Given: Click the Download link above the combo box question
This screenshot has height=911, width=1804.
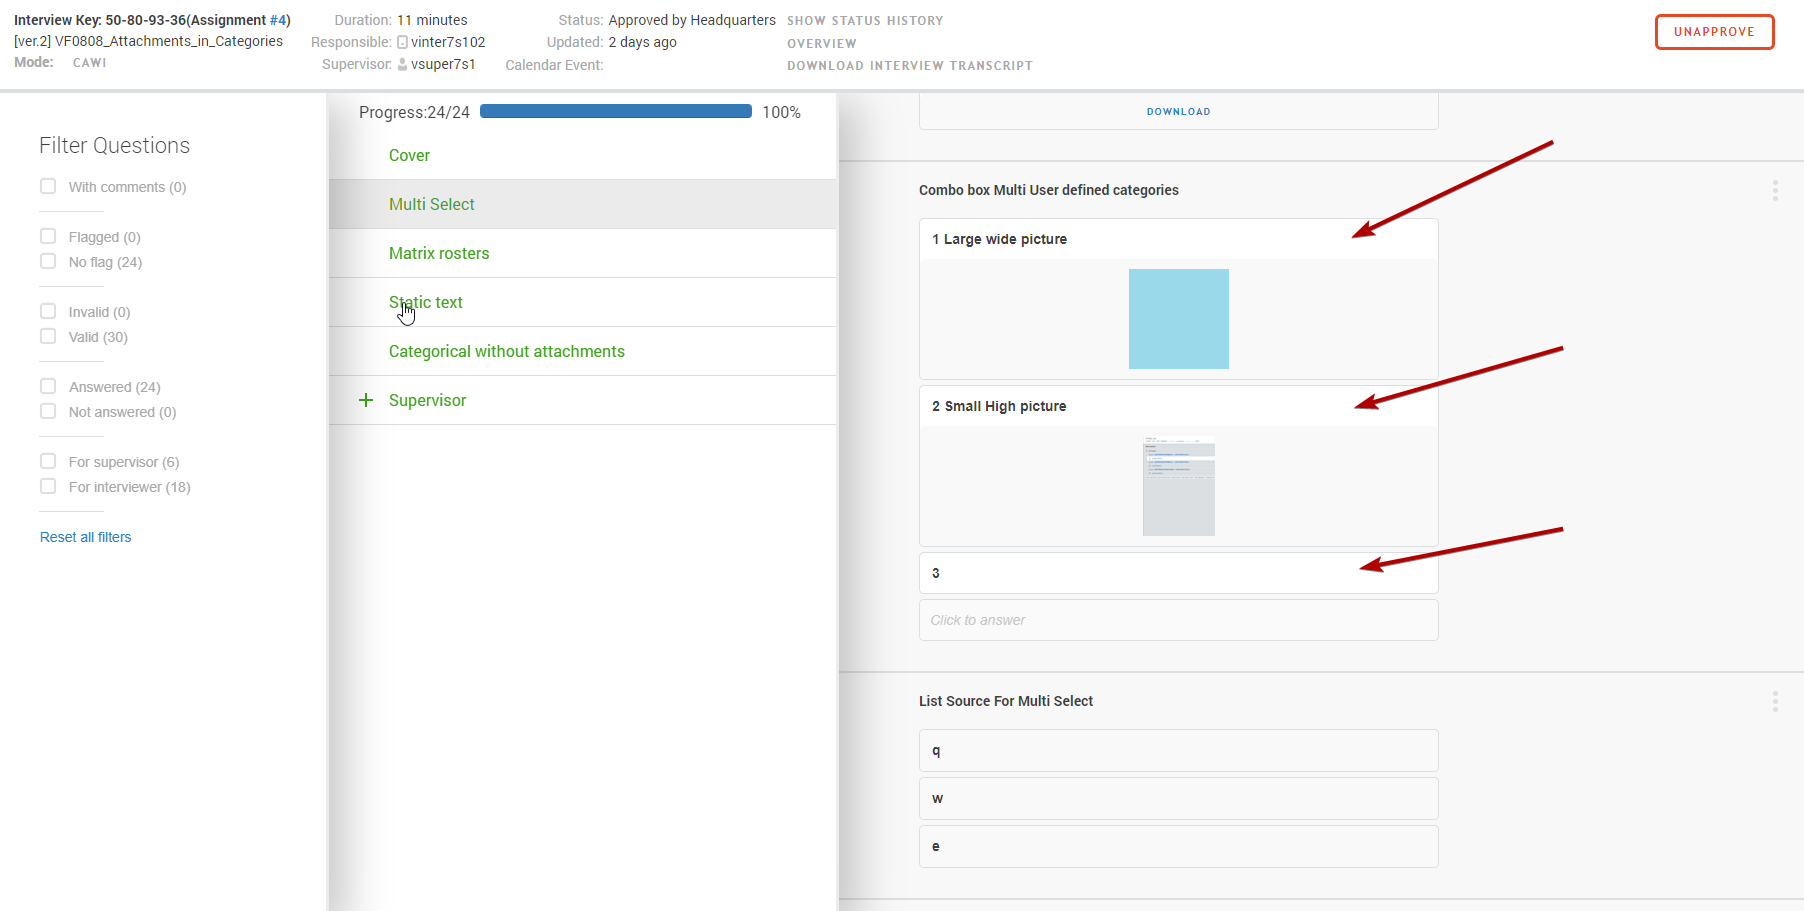Looking at the screenshot, I should point(1179,111).
